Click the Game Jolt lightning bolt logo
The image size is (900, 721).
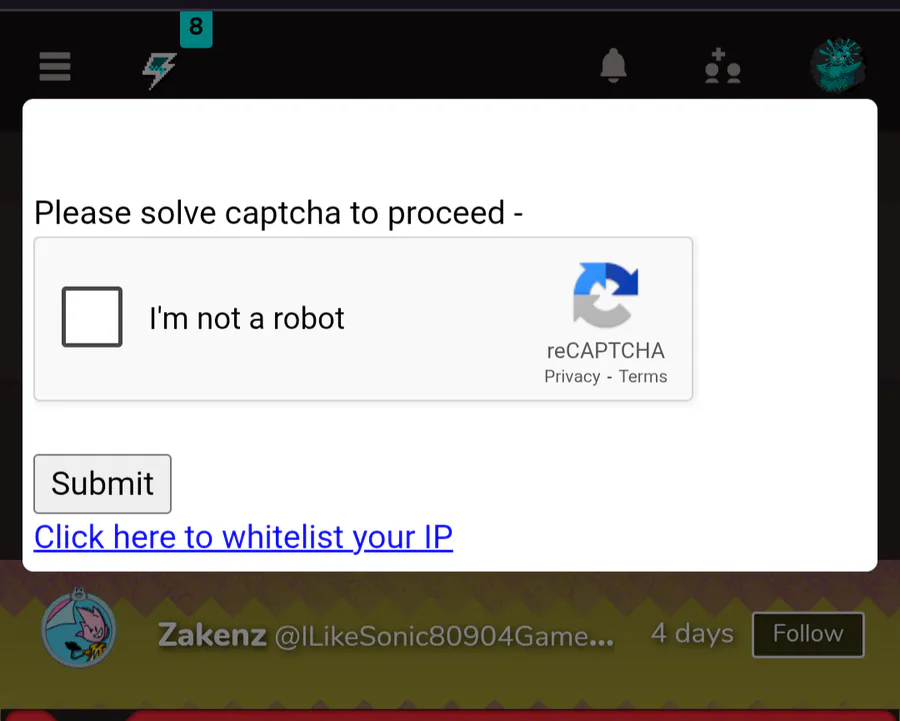coord(159,71)
